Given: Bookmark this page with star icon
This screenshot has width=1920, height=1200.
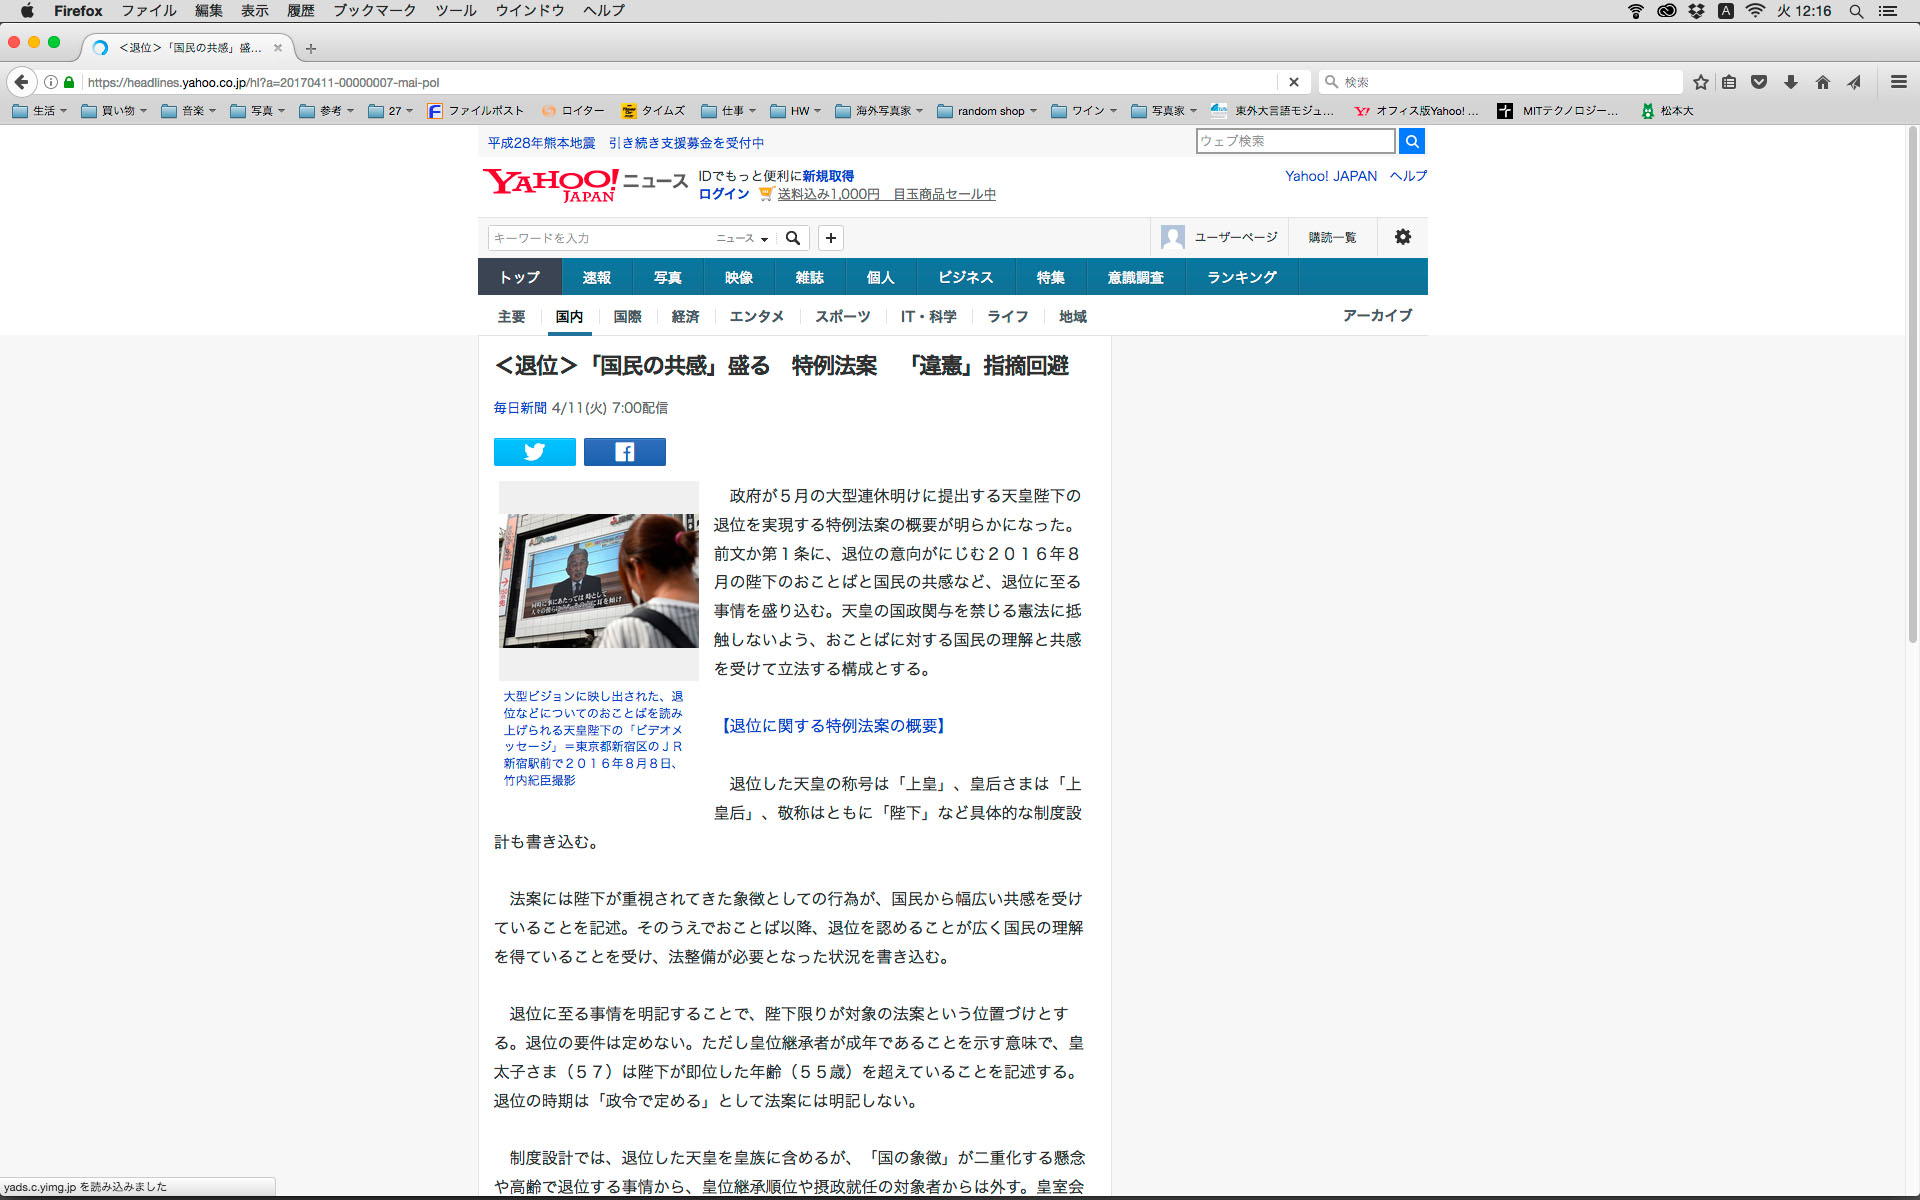Looking at the screenshot, I should click(x=1700, y=82).
